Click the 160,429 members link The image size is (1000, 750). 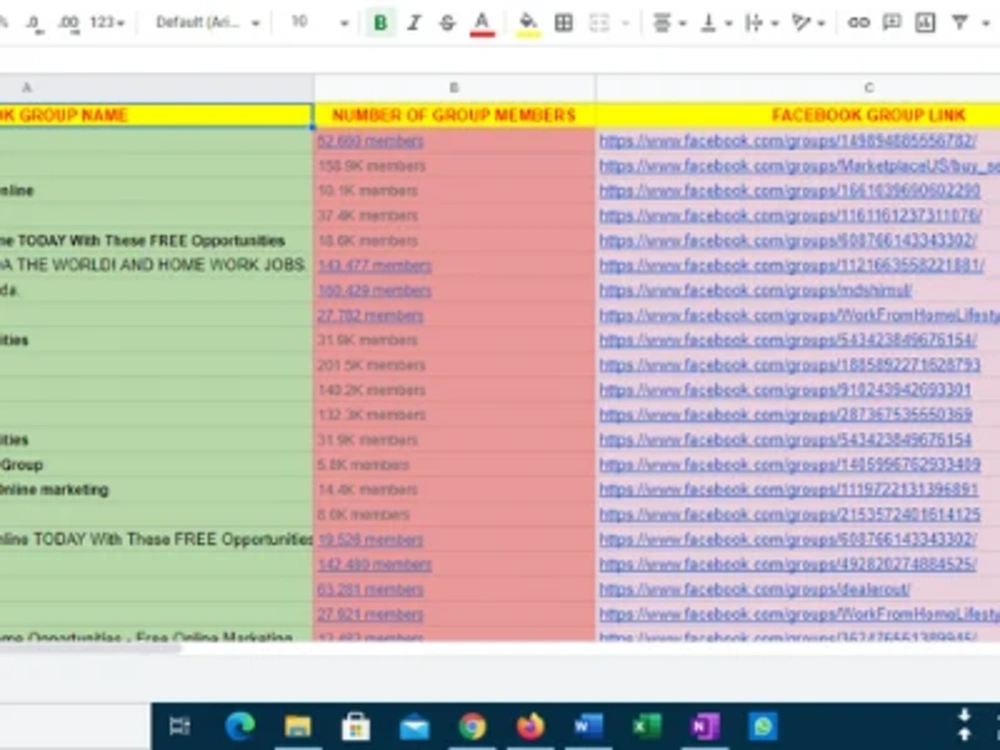pyautogui.click(x=374, y=291)
